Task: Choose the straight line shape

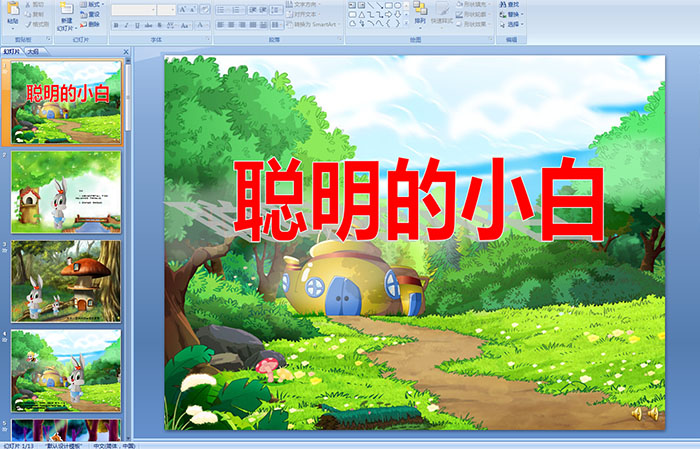Action: 370,5
